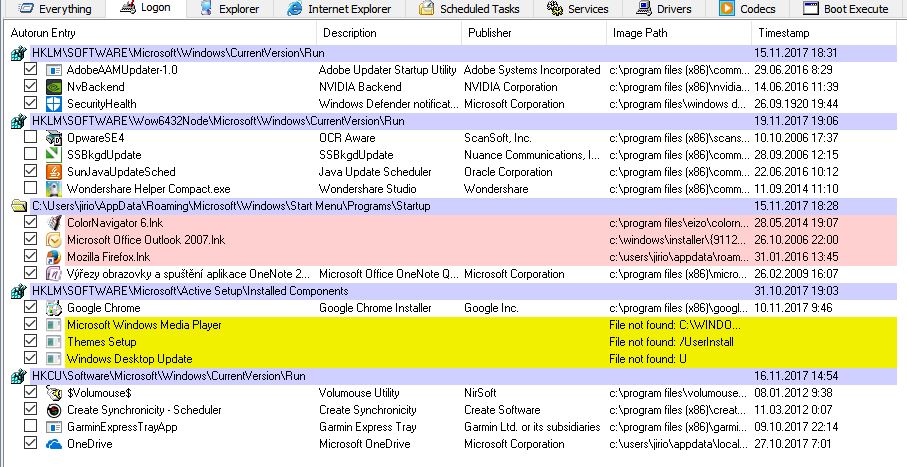The width and height of the screenshot is (907, 467).
Task: Sort by Publisher column header
Action: tap(534, 33)
